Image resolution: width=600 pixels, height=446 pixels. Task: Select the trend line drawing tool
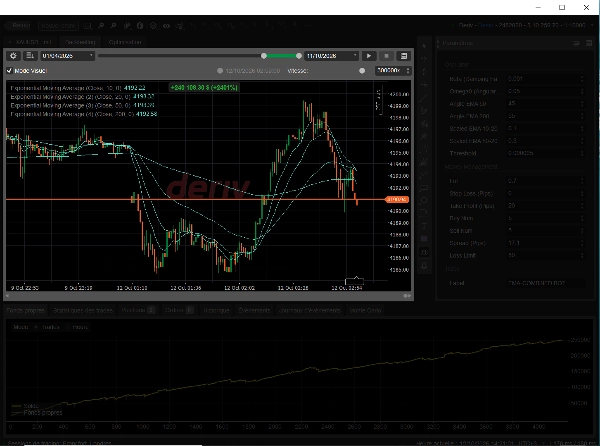tap(424, 98)
